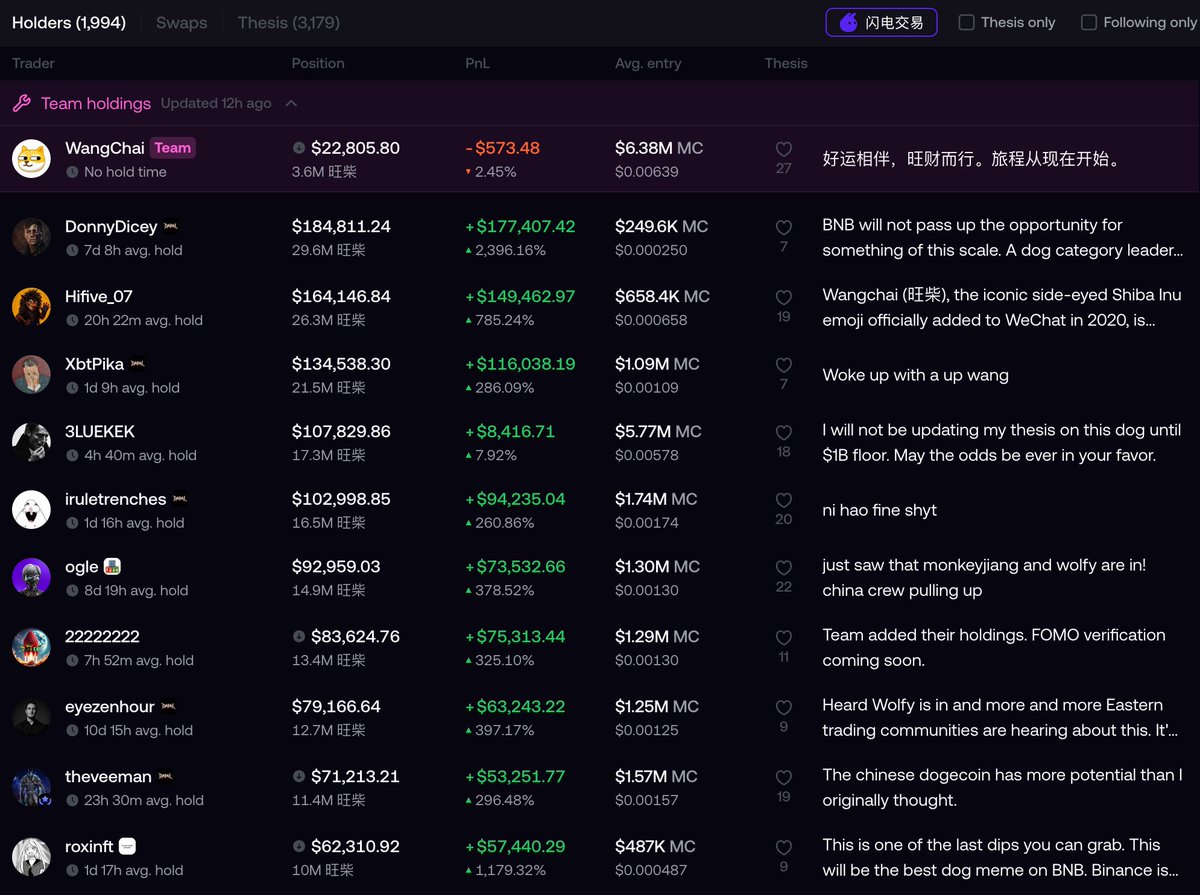Viewport: 1200px width, 895px height.
Task: Click the wrench icon beside Team holdings
Action: 21,103
